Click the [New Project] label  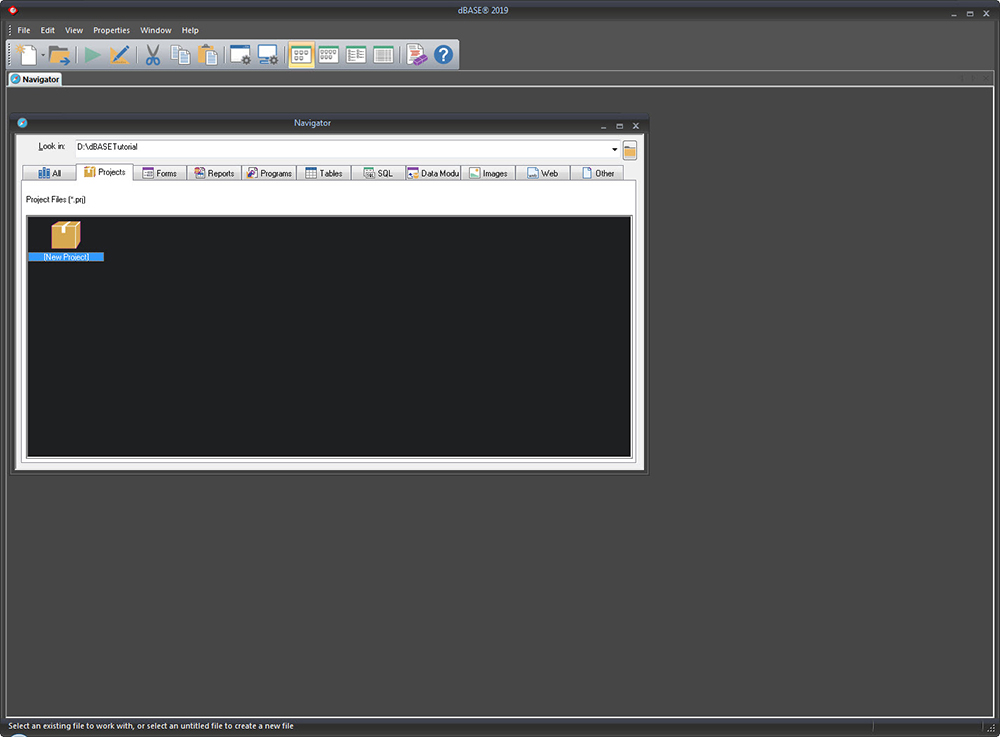[66, 257]
